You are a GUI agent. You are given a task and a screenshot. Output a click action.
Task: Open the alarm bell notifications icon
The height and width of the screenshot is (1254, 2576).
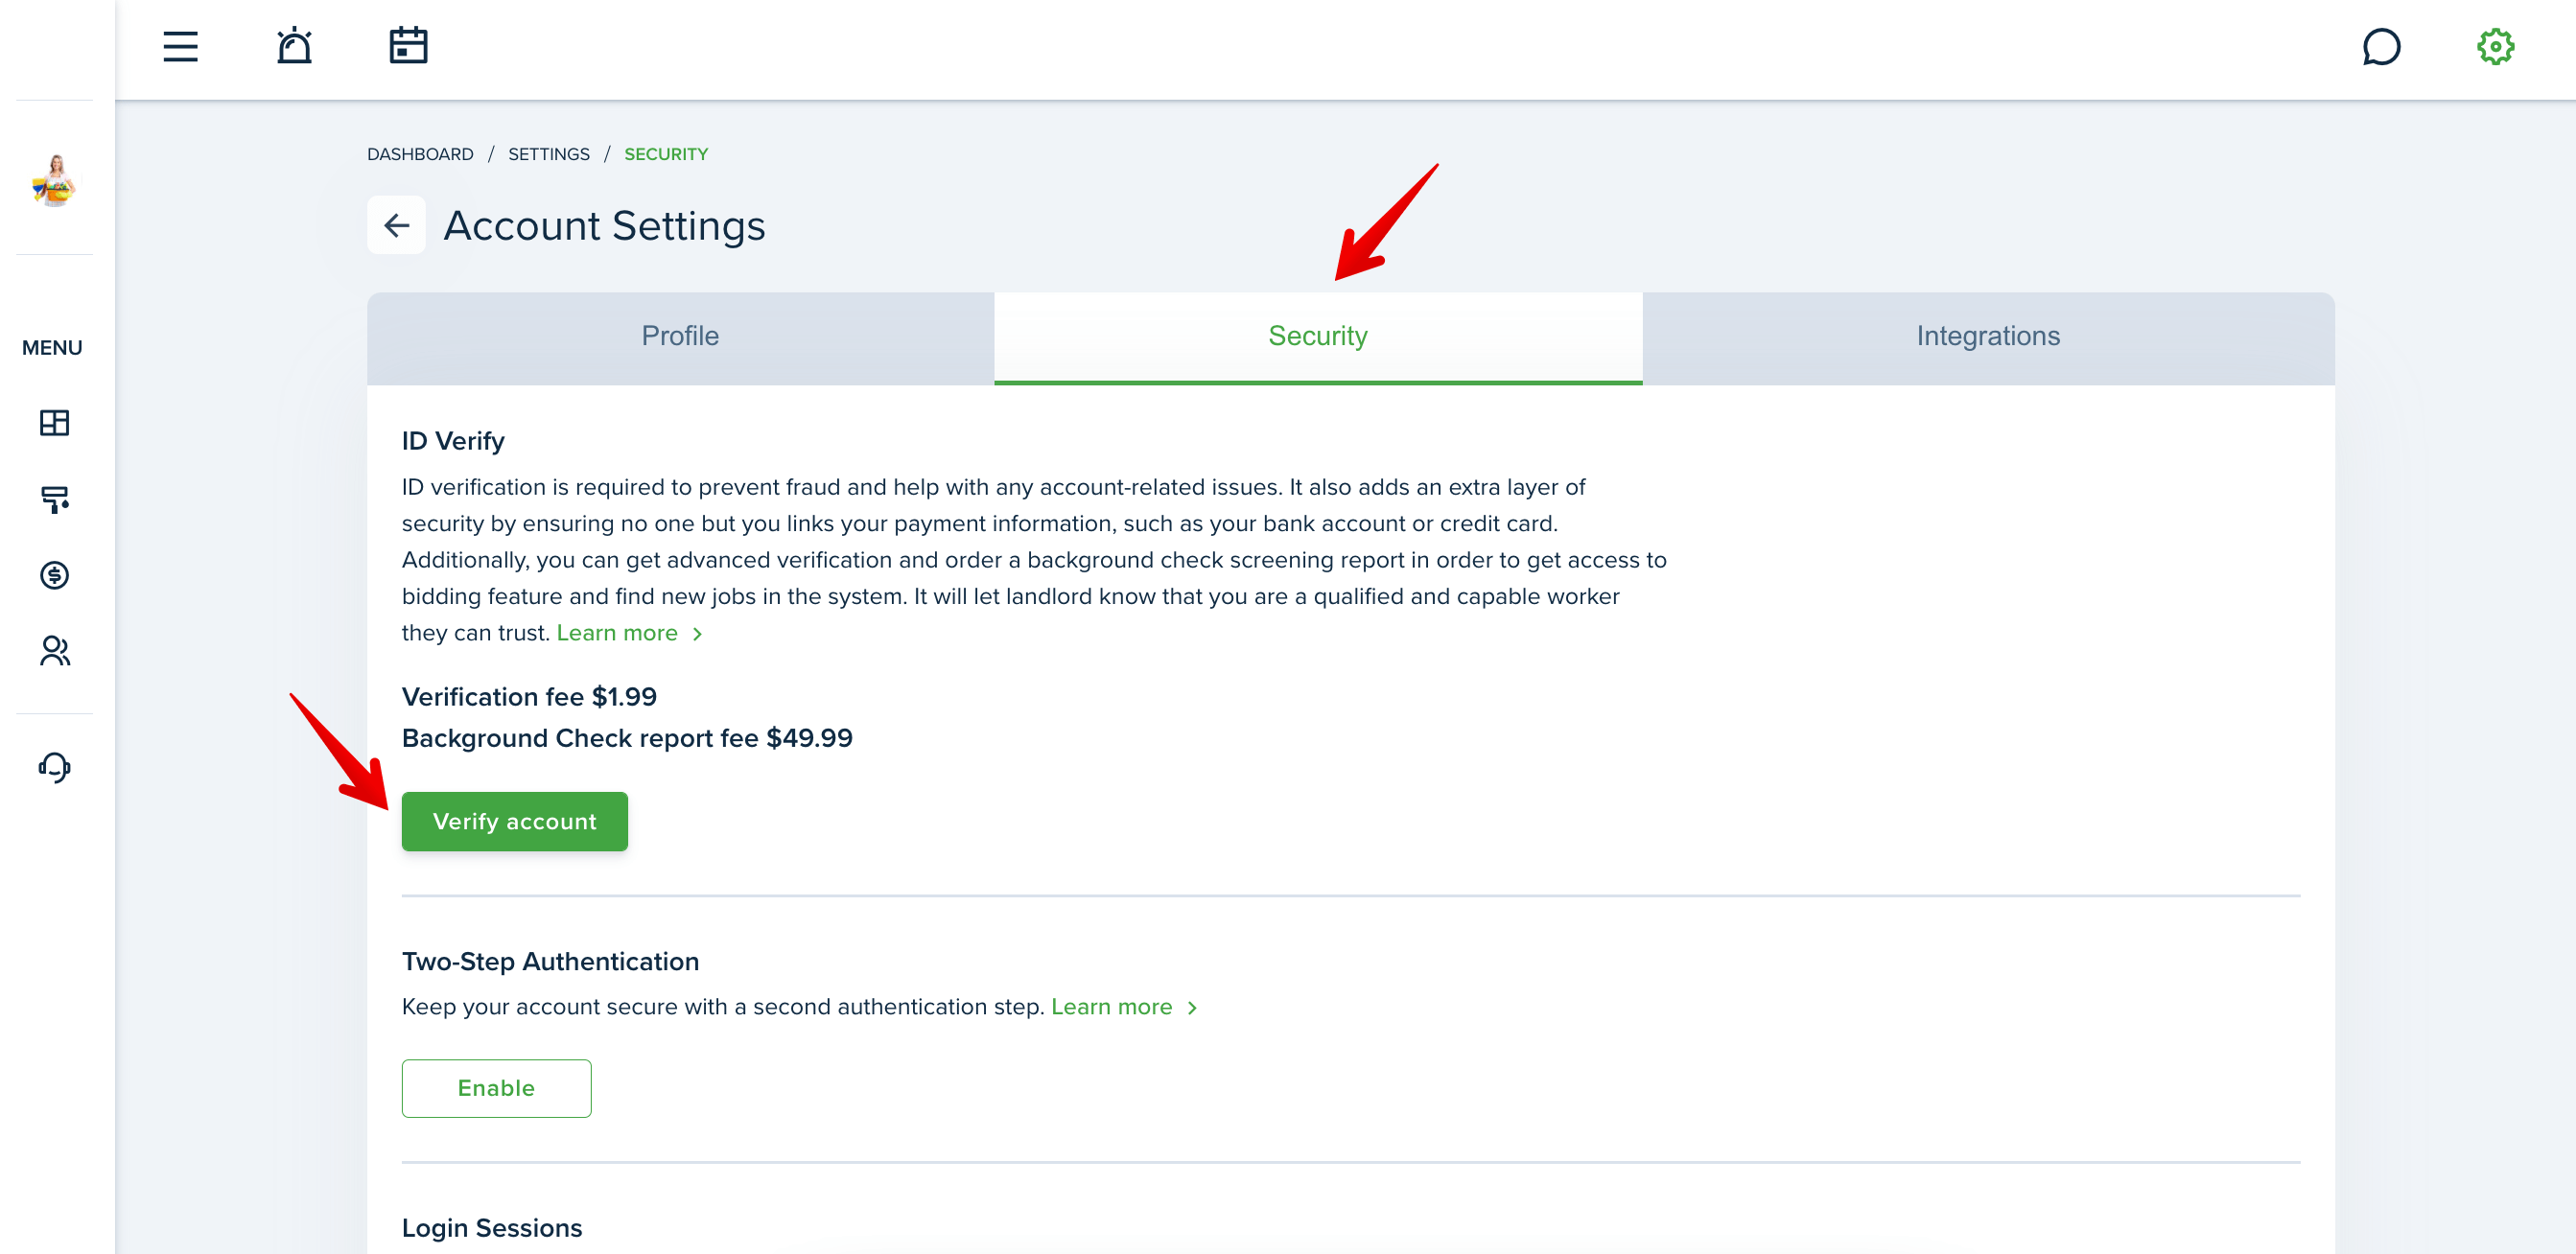(295, 46)
